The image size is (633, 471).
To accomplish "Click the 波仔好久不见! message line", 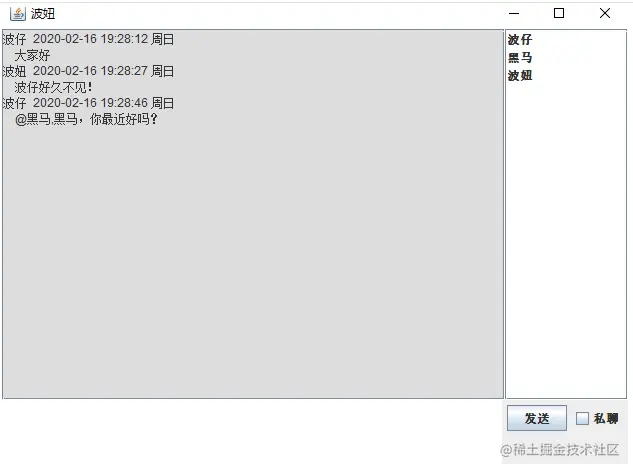I will [x=53, y=87].
